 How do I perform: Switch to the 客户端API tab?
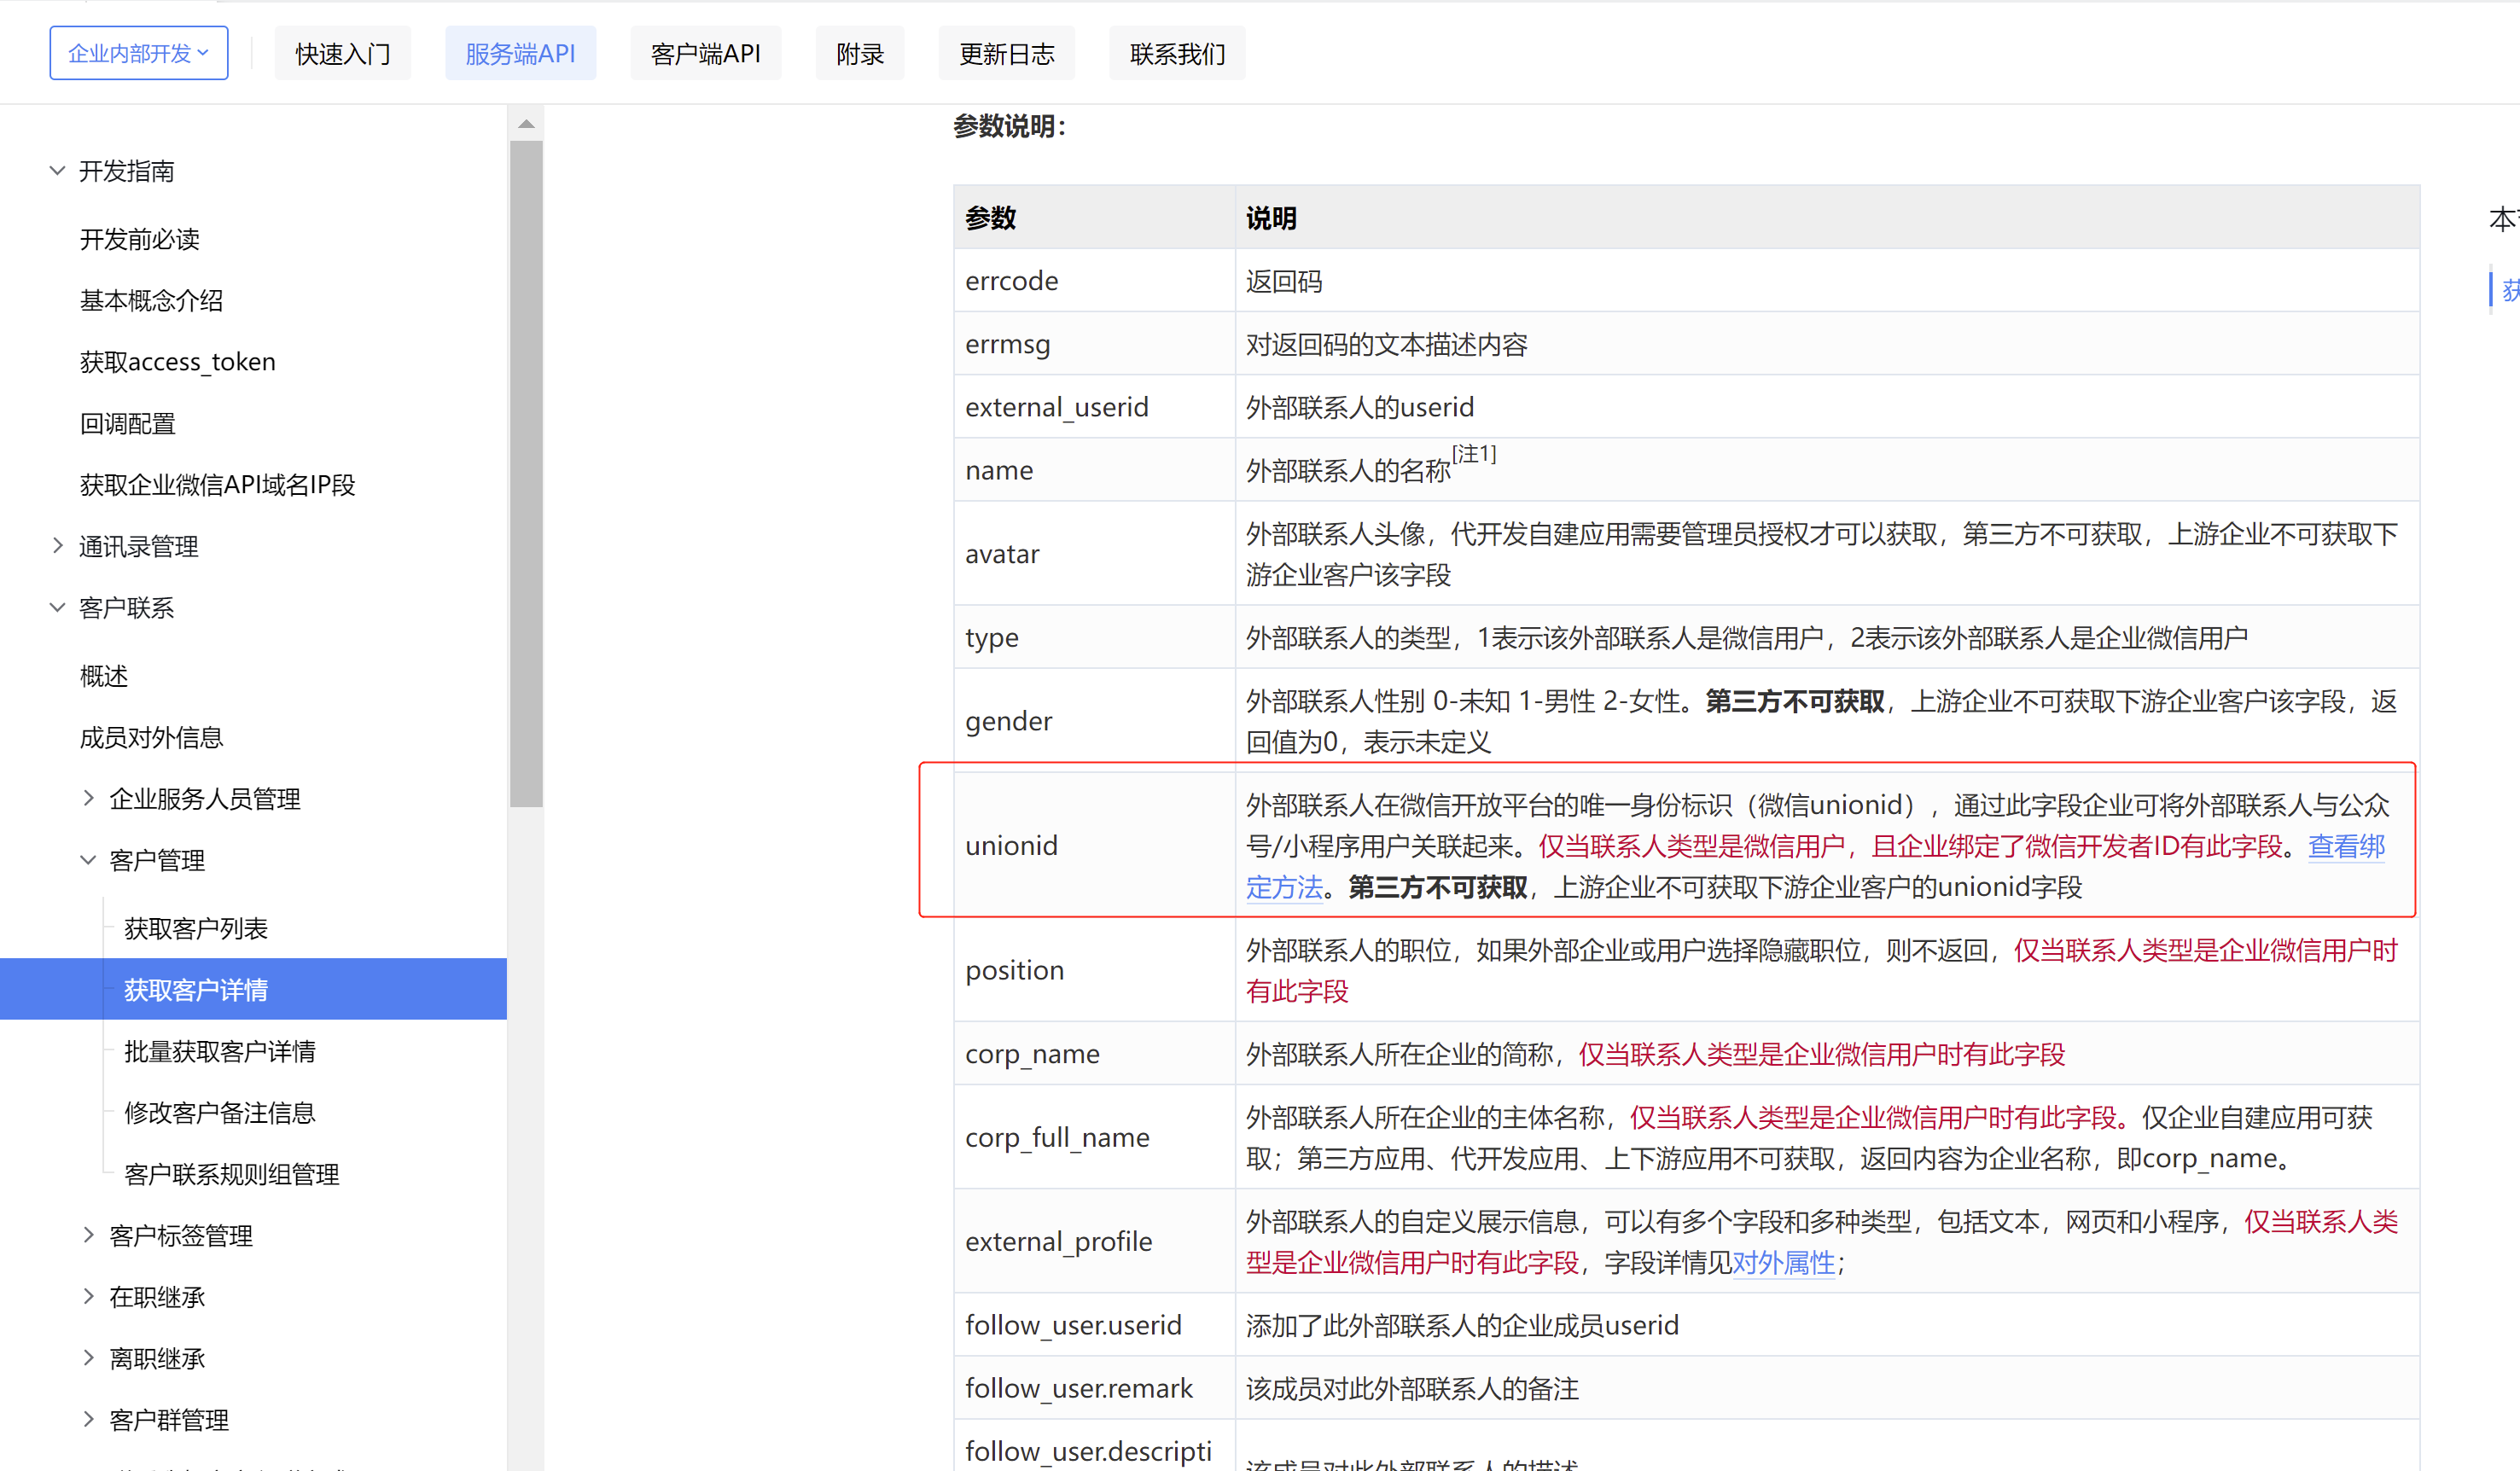706,53
